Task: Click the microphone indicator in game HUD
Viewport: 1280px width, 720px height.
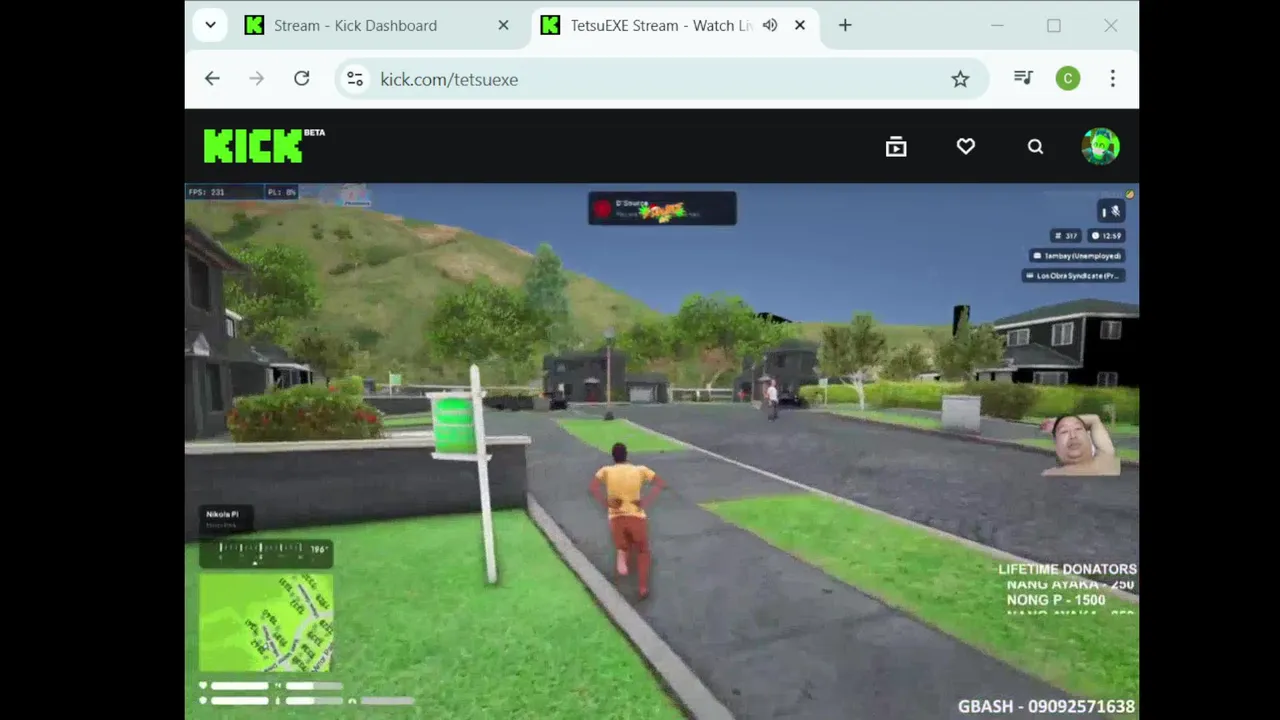Action: (1111, 211)
